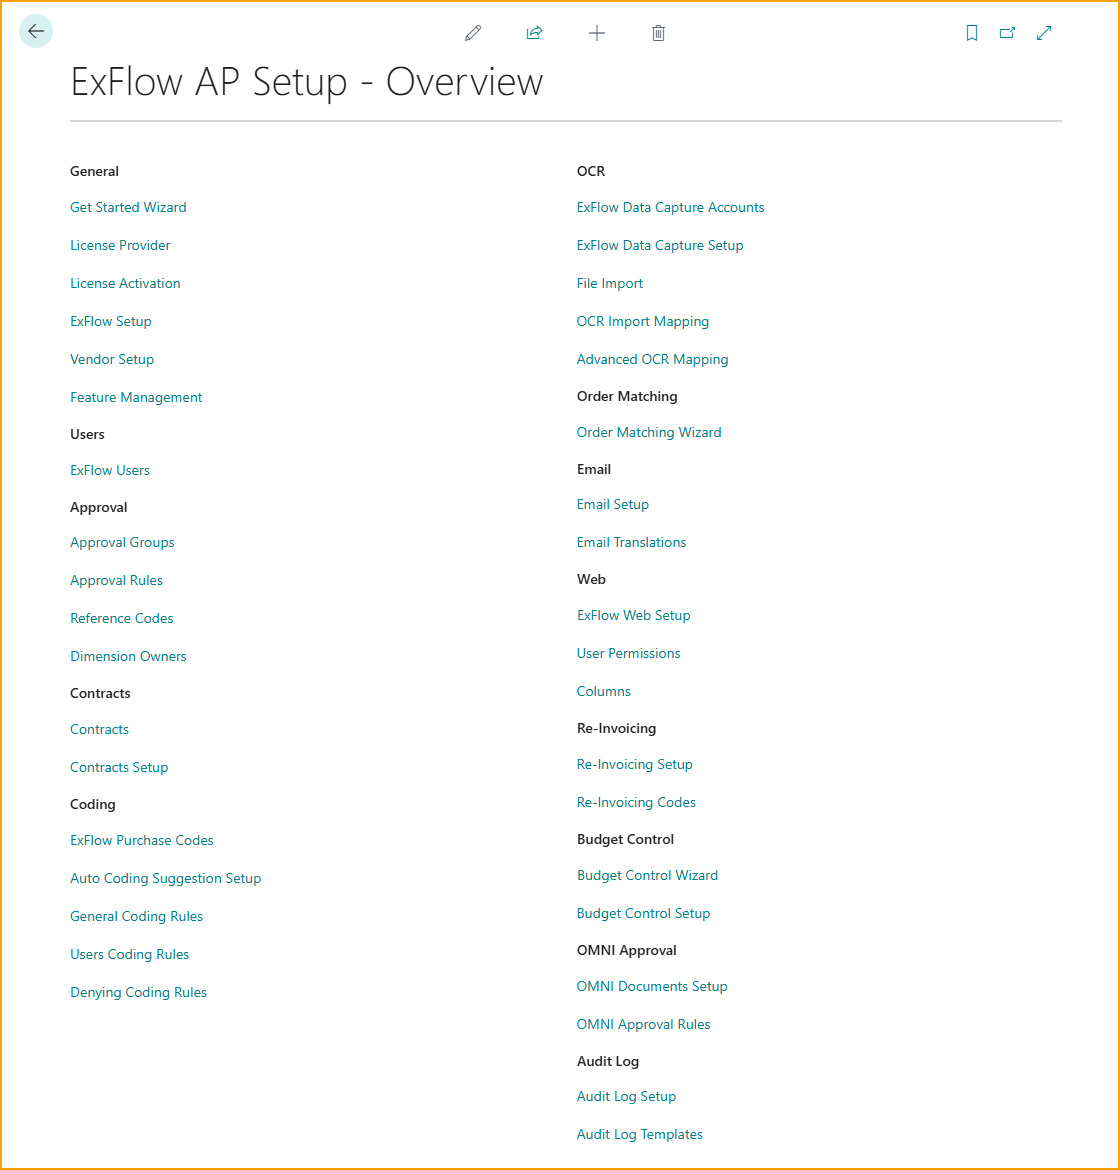Click the pencil edit icon
This screenshot has height=1170, width=1120.
[x=473, y=33]
